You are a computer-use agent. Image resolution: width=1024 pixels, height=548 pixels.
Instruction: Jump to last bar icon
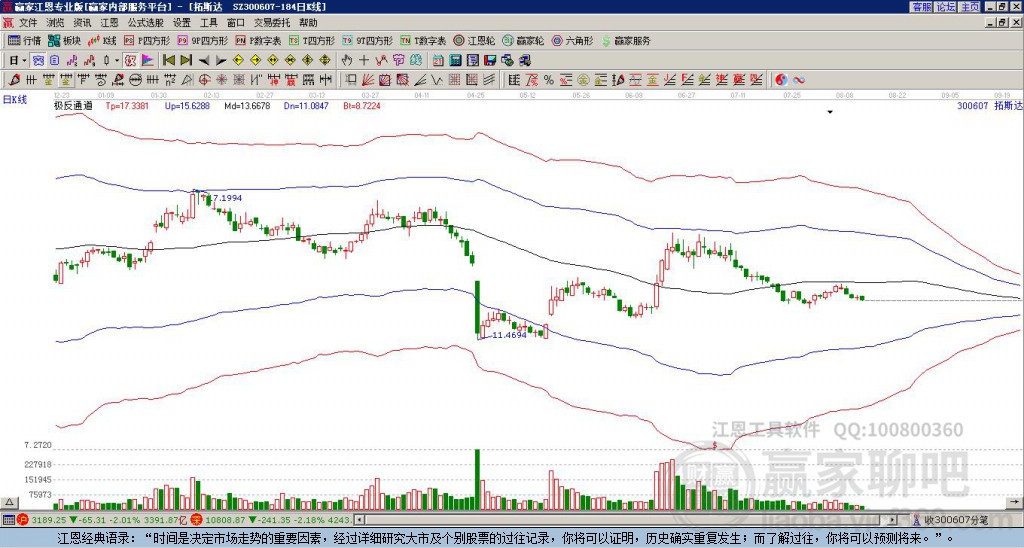185,61
